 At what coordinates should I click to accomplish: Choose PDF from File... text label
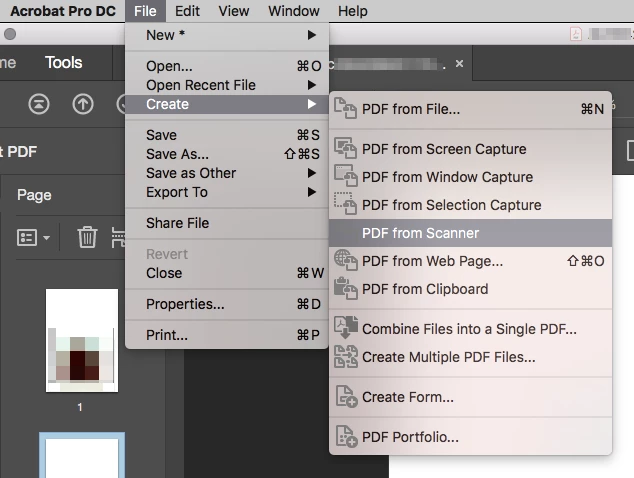click(x=411, y=109)
